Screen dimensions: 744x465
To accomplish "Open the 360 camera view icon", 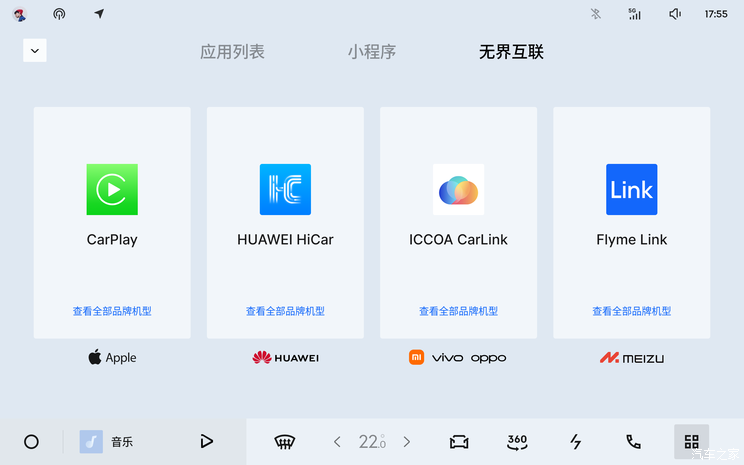I will click(517, 442).
